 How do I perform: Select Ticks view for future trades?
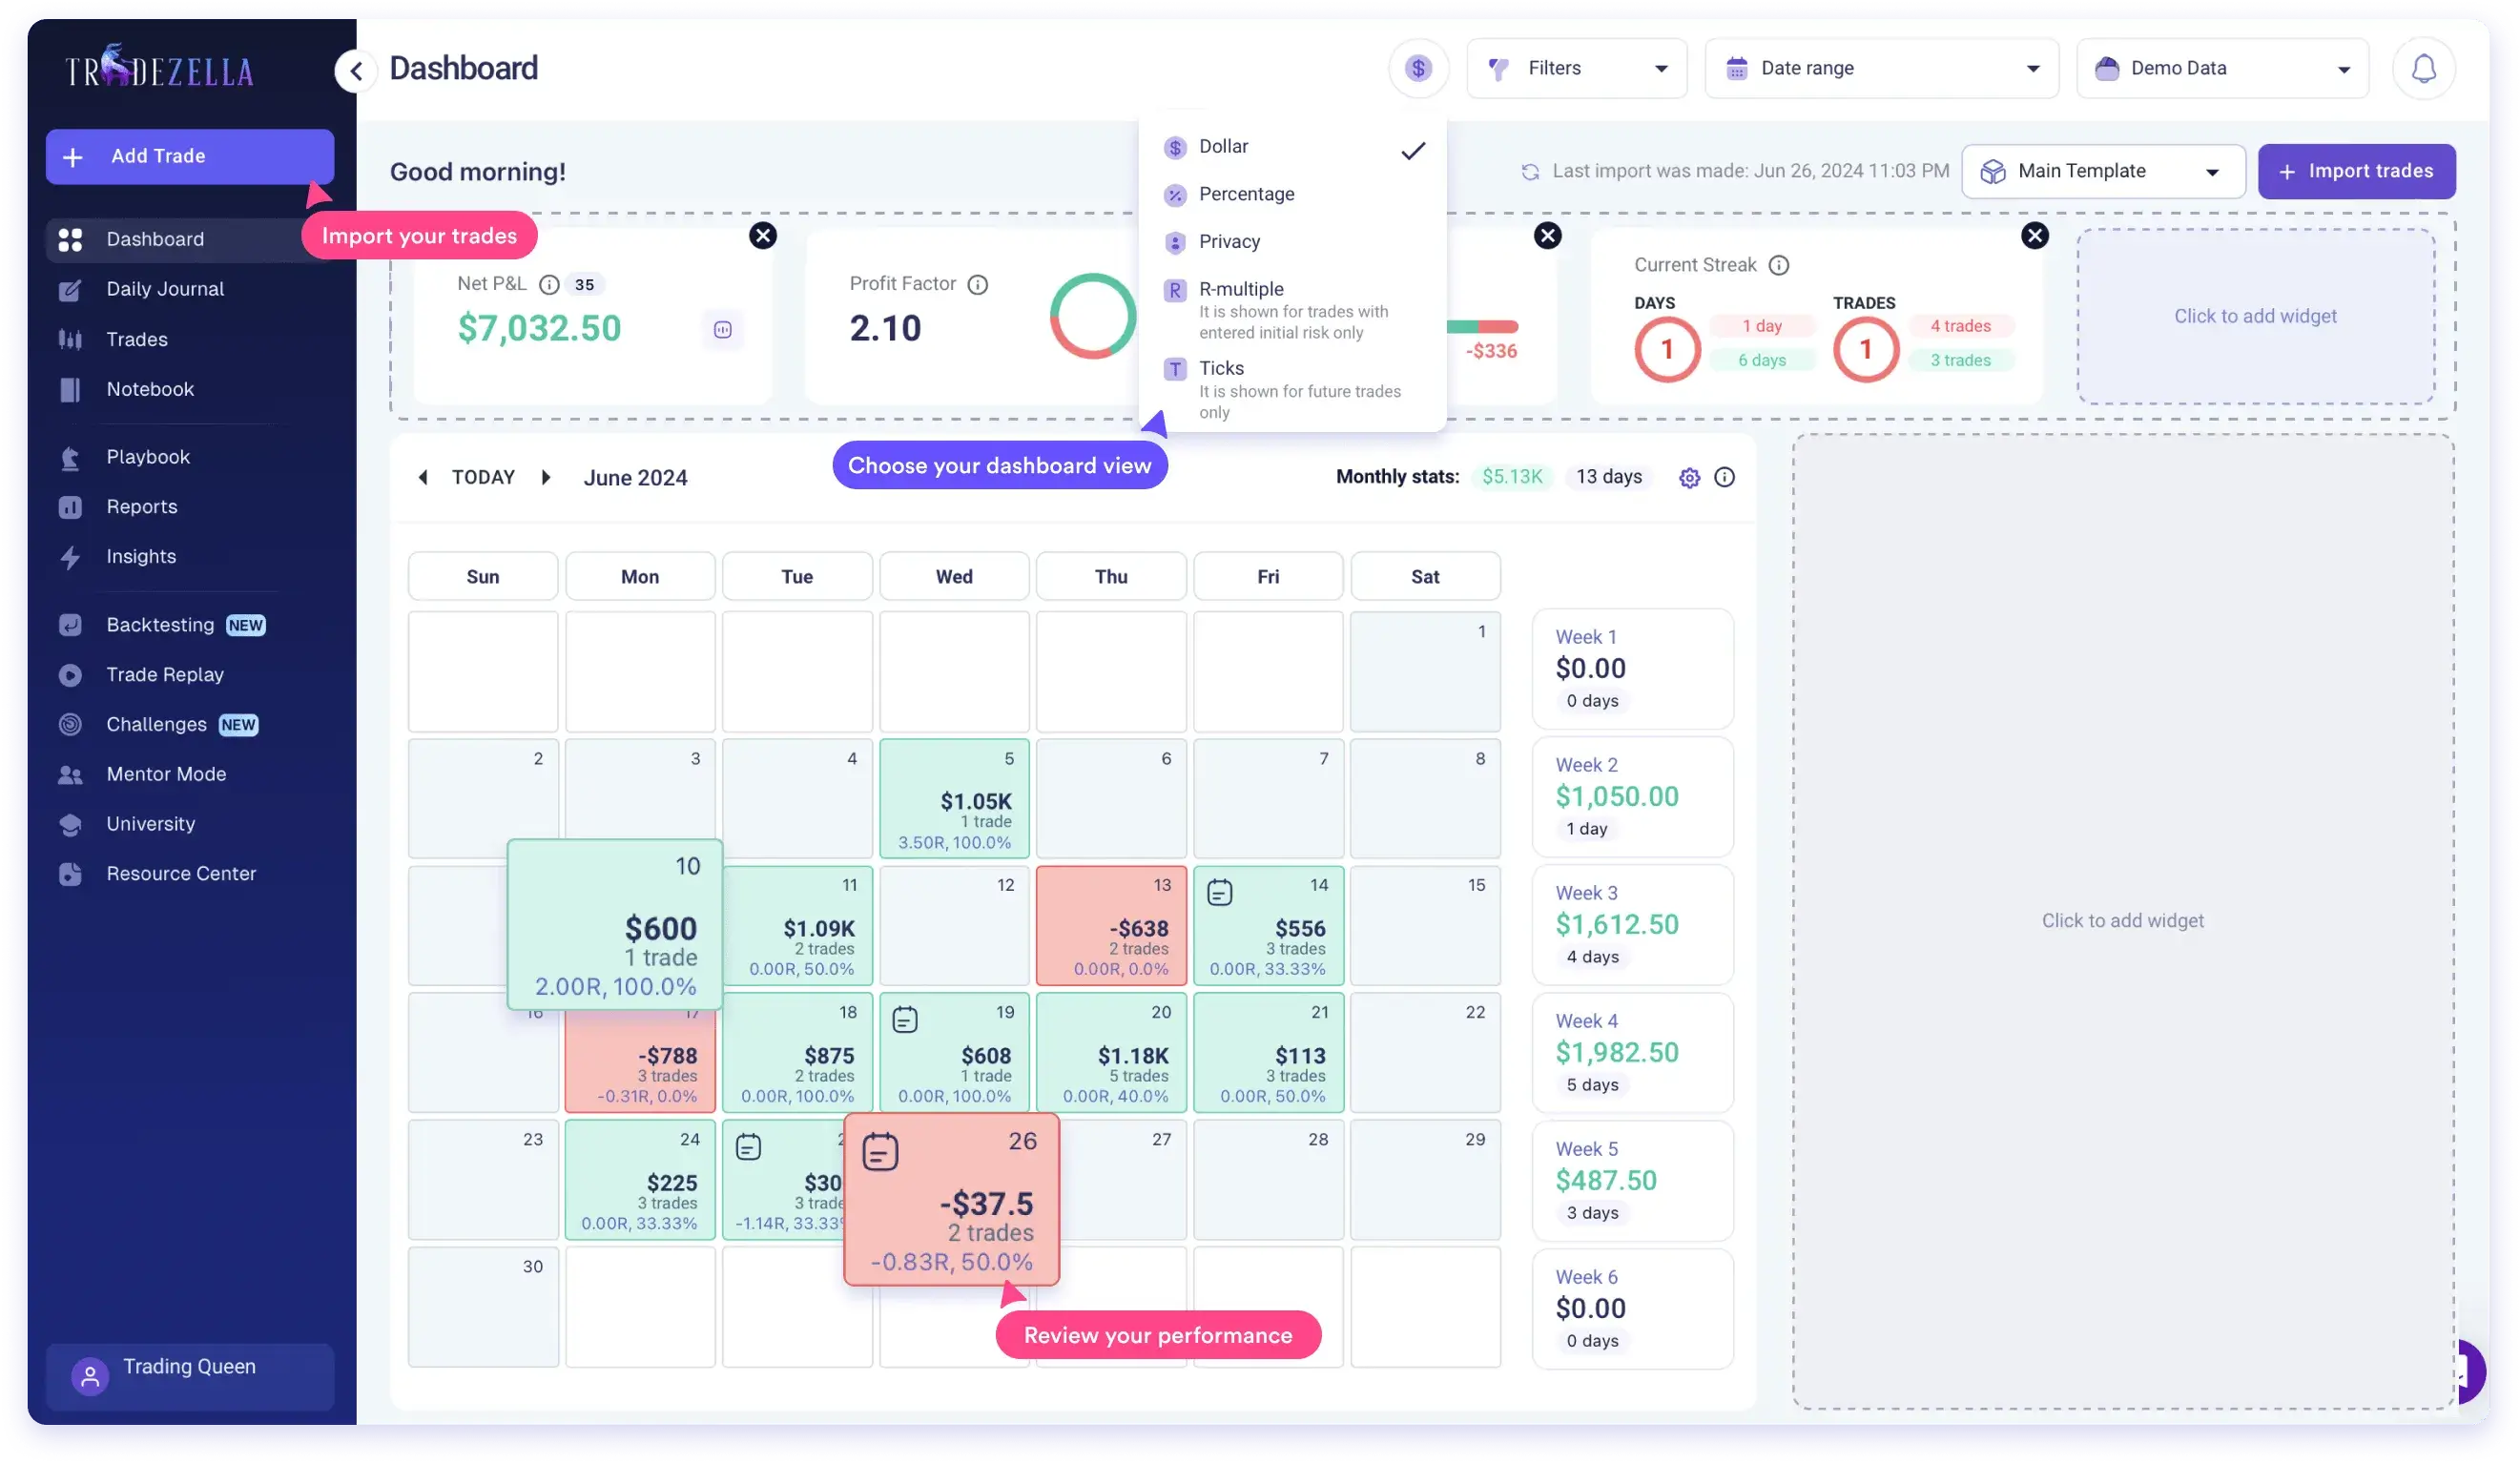tap(1222, 367)
